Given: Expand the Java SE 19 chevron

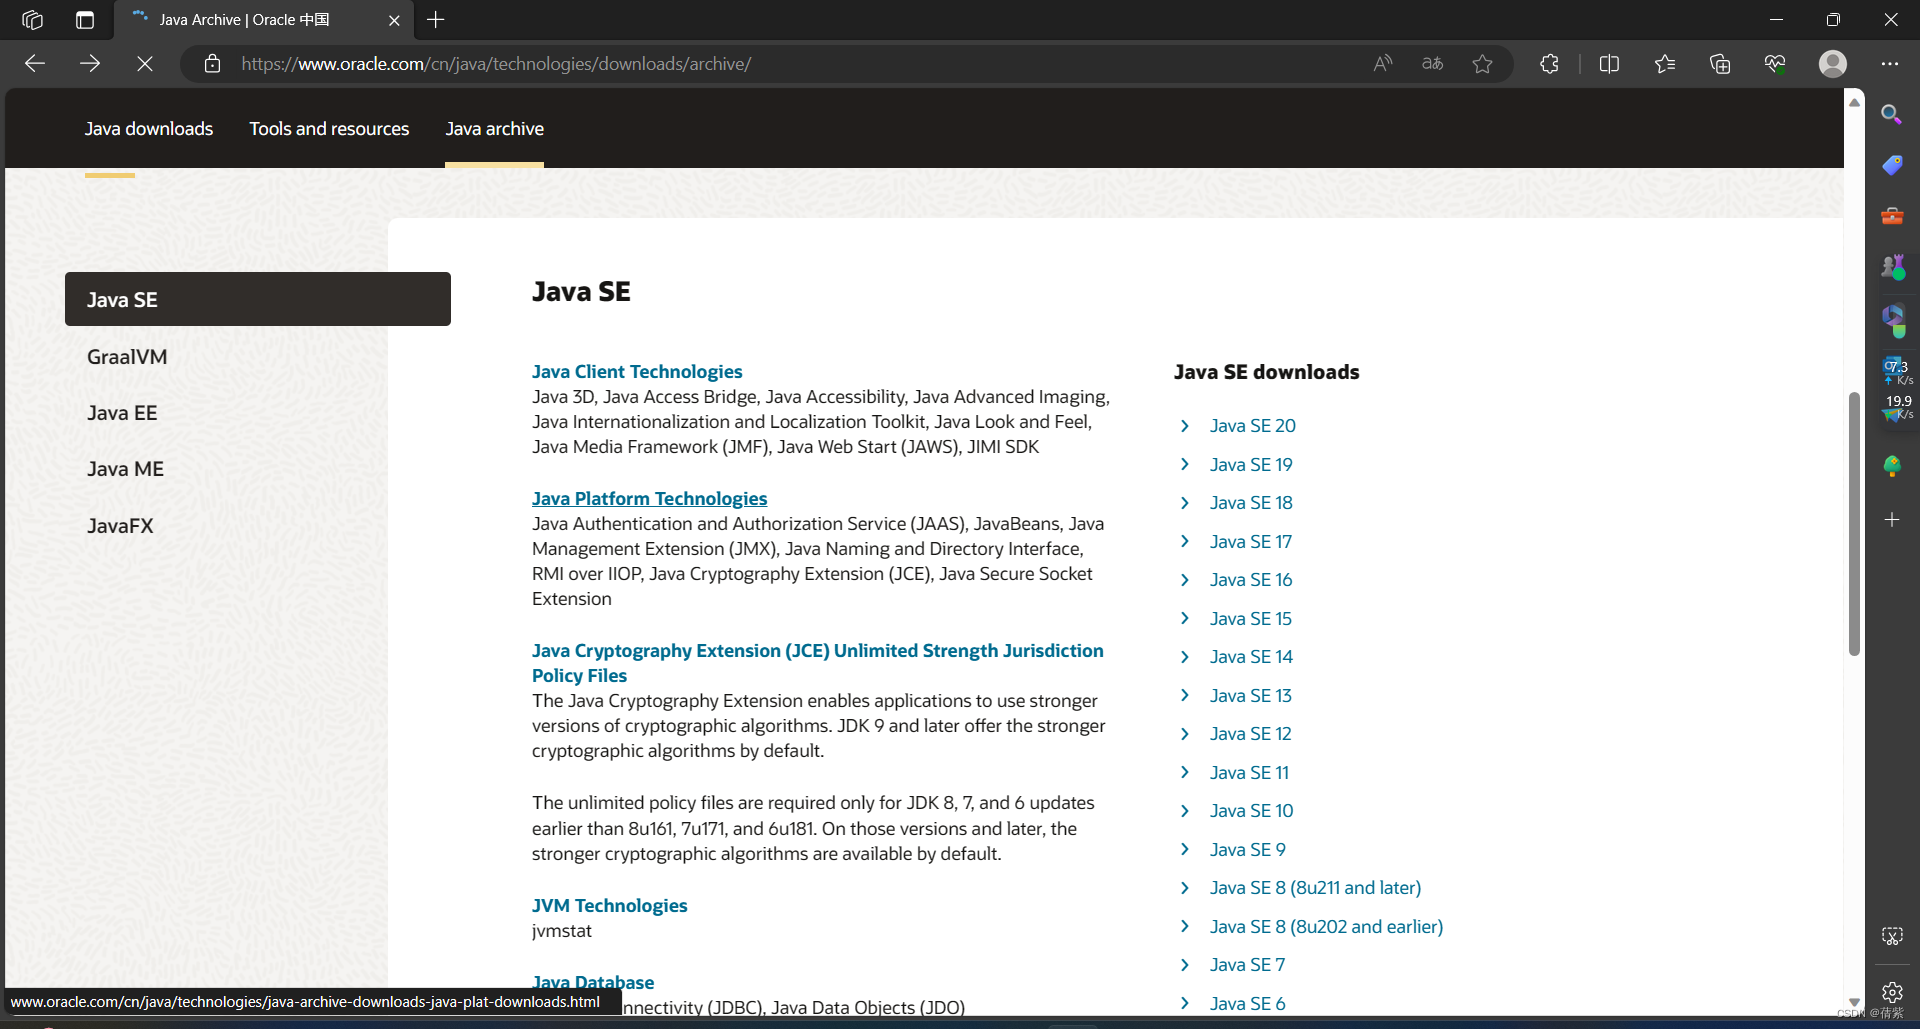Looking at the screenshot, I should point(1185,464).
